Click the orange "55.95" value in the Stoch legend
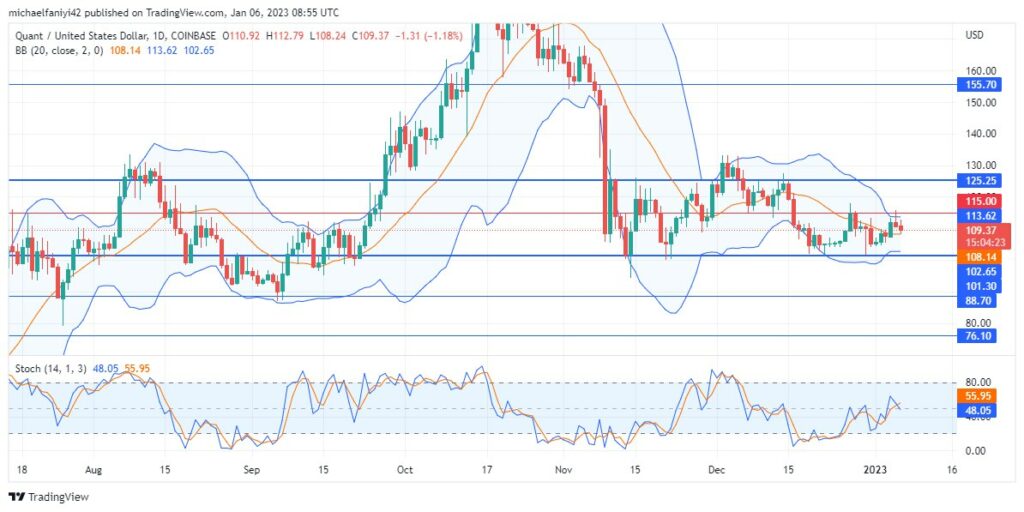This screenshot has width=1024, height=512. pyautogui.click(x=137, y=368)
